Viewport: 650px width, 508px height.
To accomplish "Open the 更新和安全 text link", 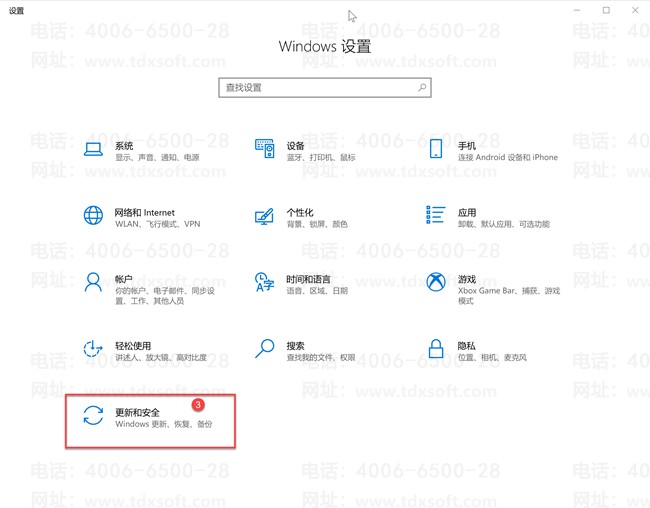I will [137, 412].
